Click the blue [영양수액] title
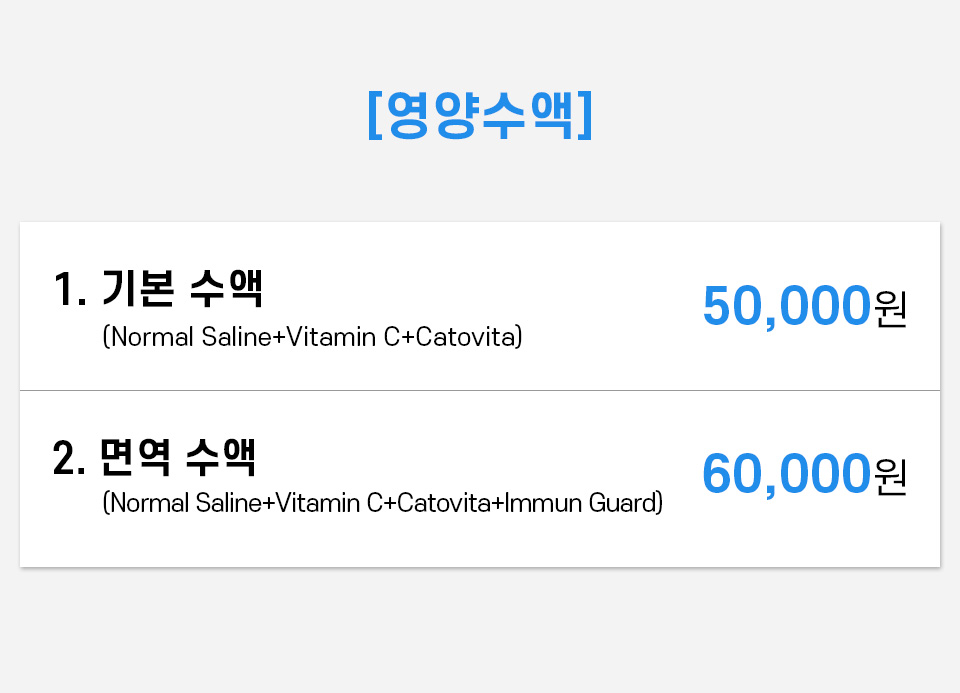The image size is (960, 693). pyautogui.click(x=480, y=116)
